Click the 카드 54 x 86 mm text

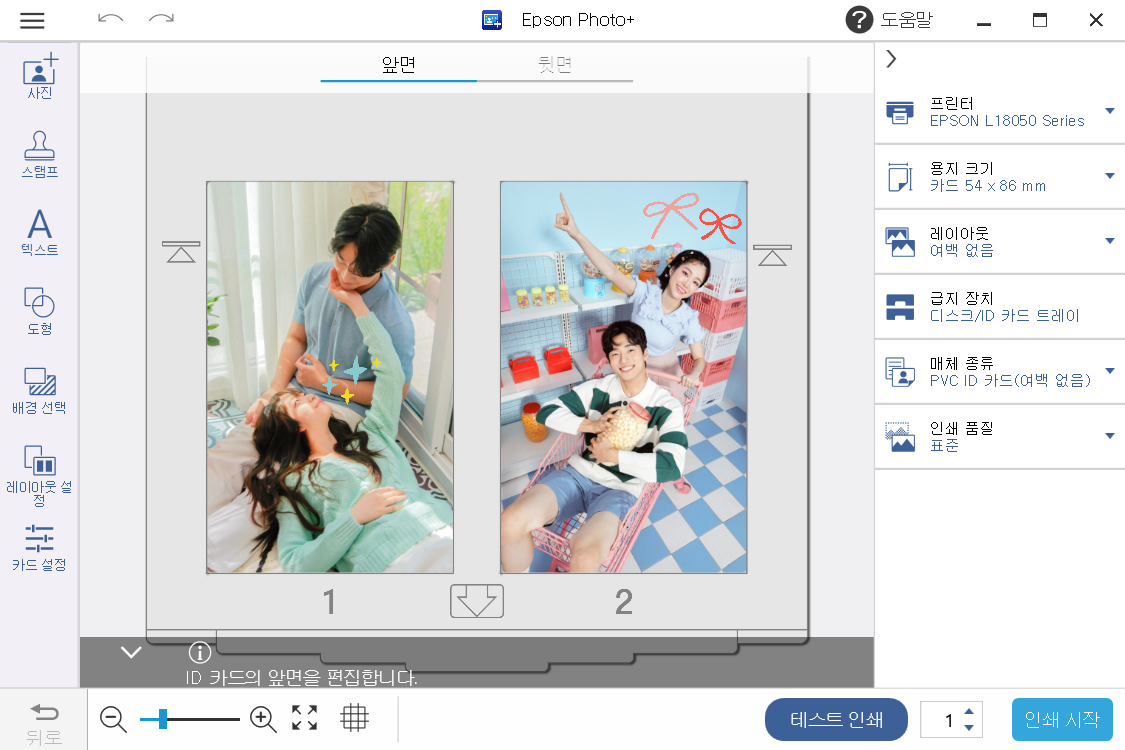point(987,186)
